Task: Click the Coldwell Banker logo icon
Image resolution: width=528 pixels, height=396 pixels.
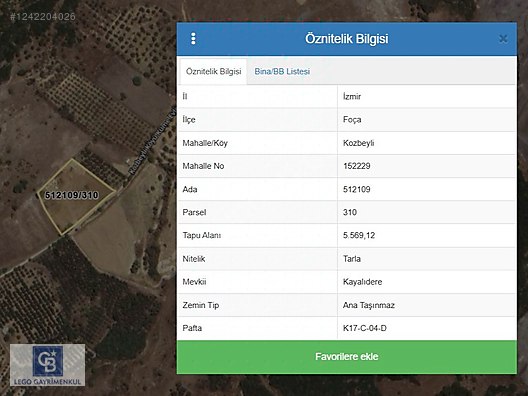Action: 48,361
